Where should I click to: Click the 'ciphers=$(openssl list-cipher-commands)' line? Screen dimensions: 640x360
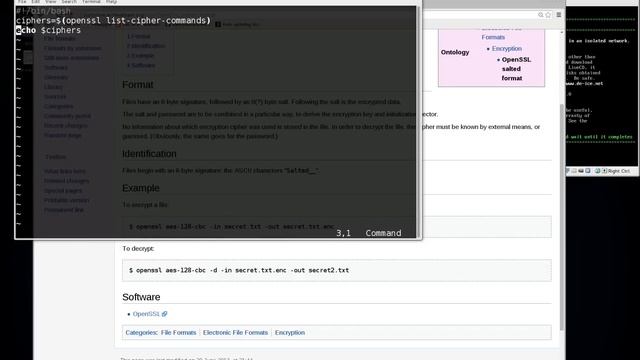[113, 20]
